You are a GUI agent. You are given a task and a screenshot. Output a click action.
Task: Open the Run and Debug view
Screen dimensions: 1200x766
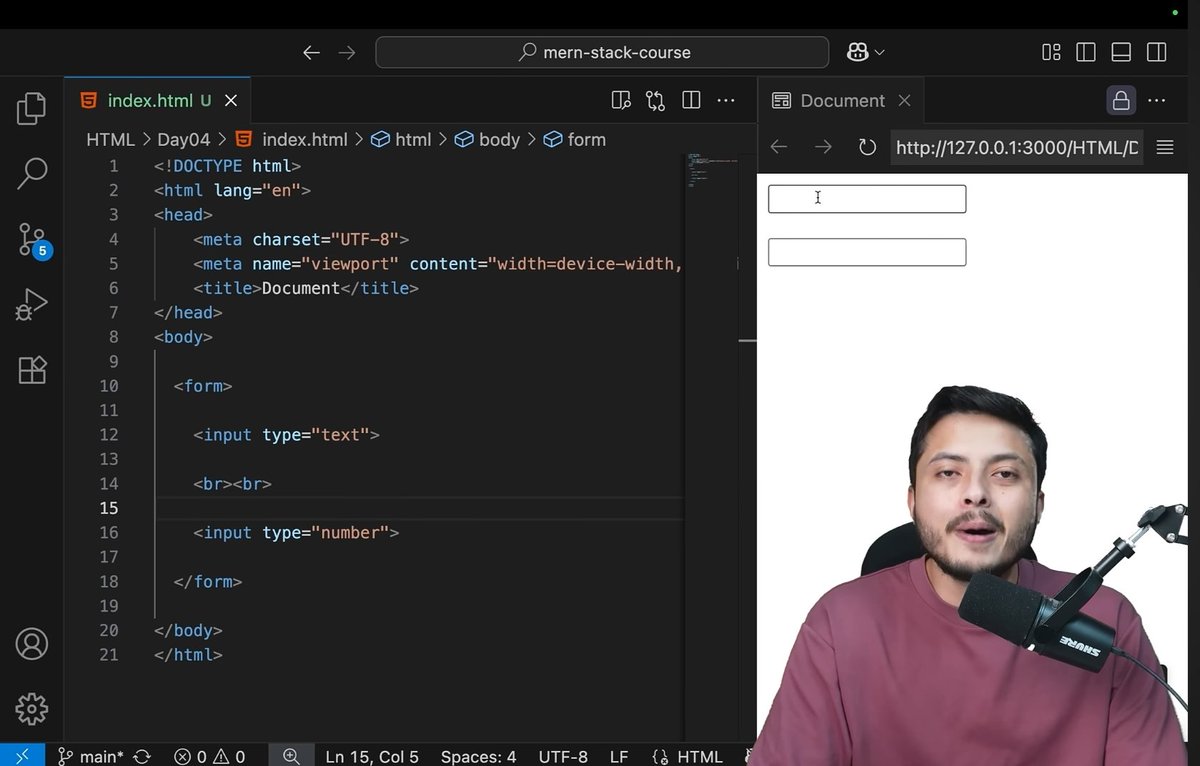pyautogui.click(x=32, y=305)
